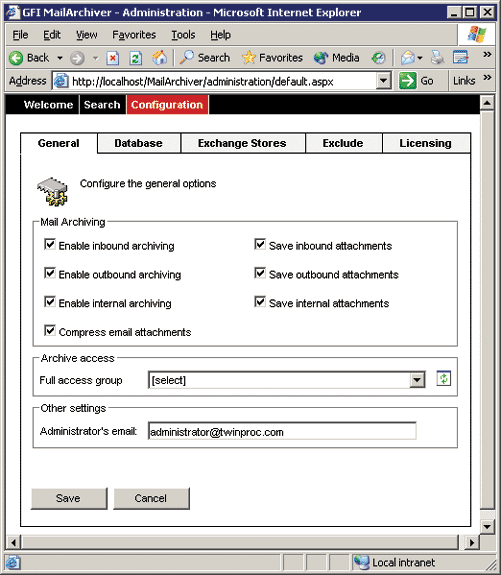Click the Windows flag logo

click(x=476, y=34)
